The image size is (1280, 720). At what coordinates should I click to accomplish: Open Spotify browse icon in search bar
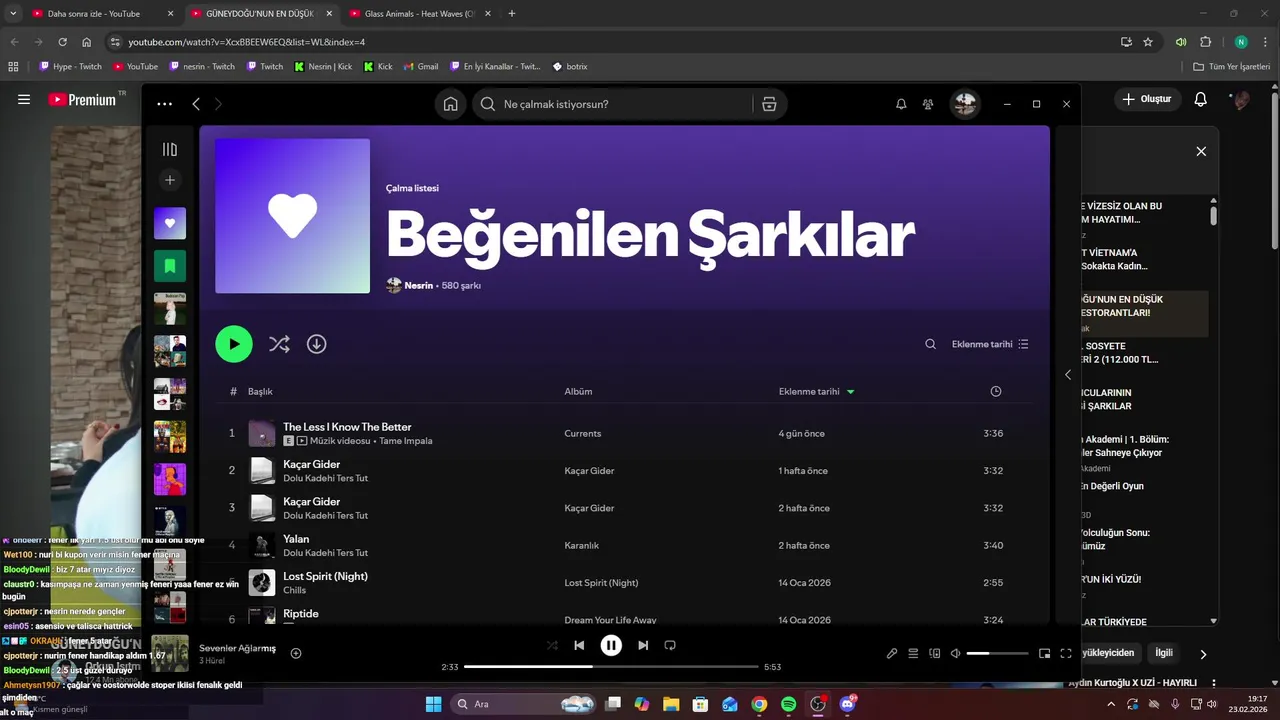[769, 104]
